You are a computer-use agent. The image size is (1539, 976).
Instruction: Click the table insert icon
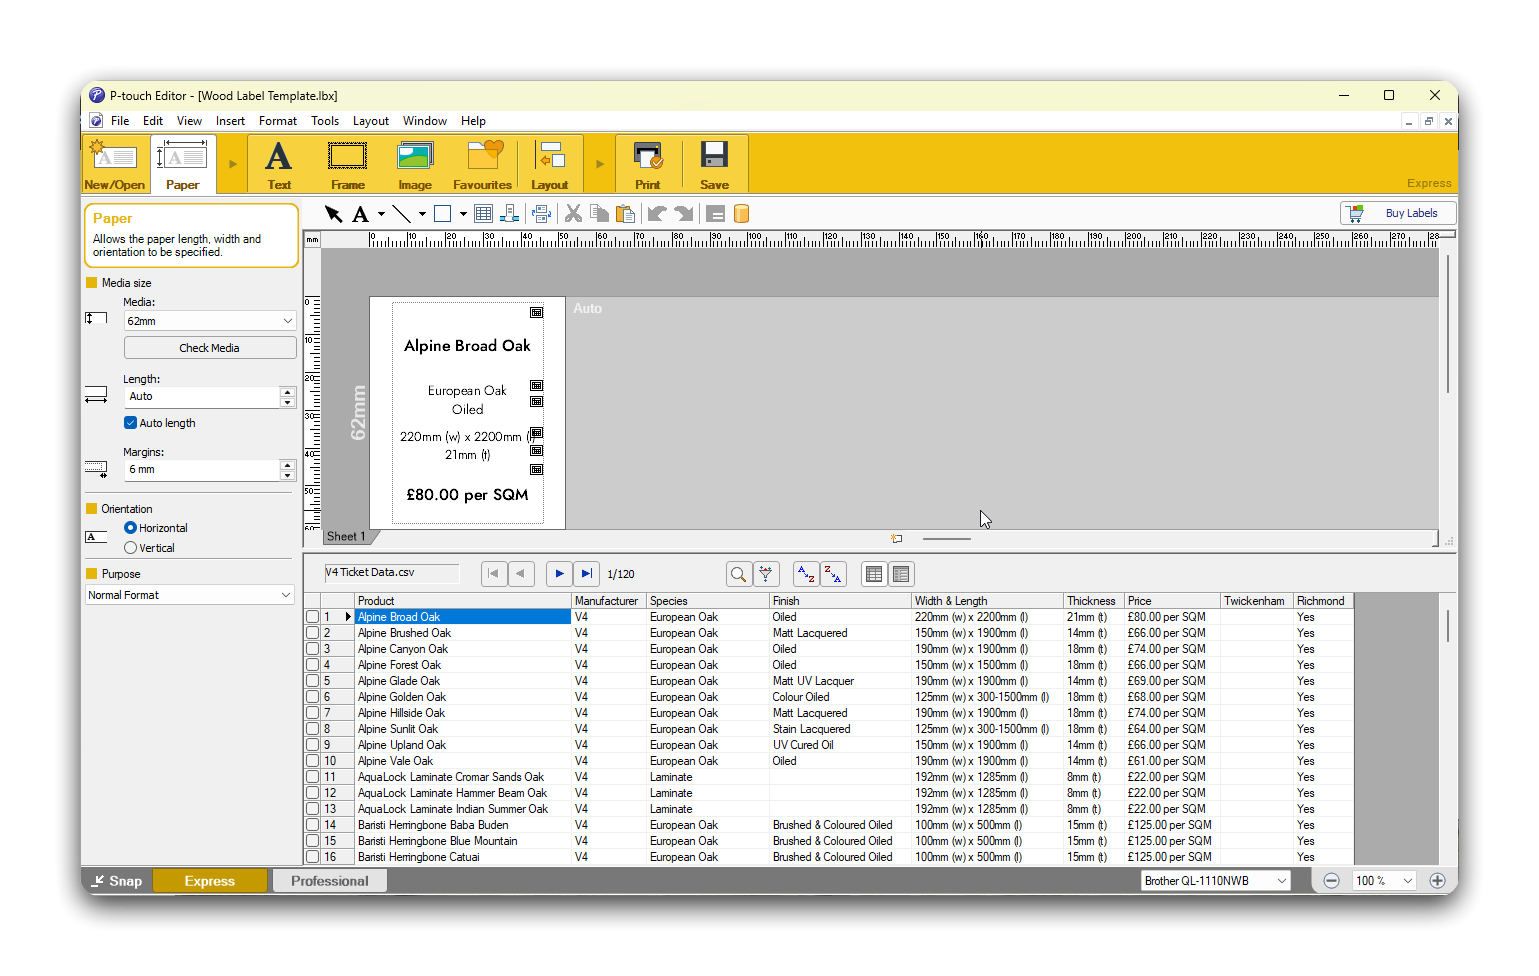click(x=484, y=214)
